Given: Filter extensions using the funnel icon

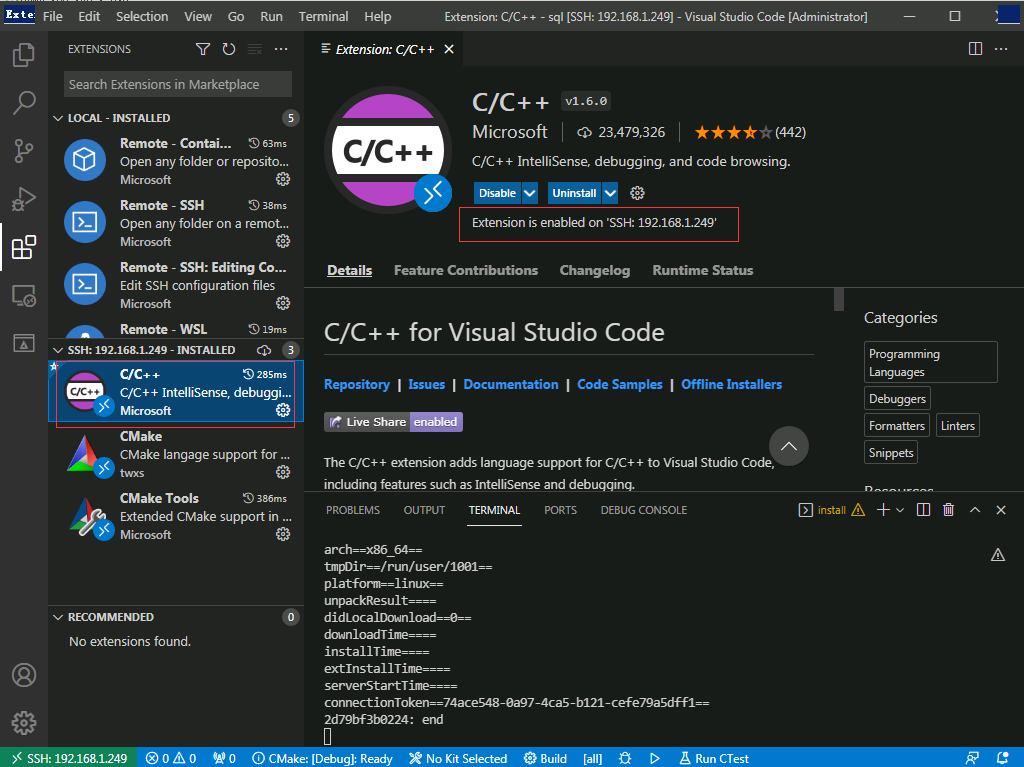Looking at the screenshot, I should (x=203, y=49).
